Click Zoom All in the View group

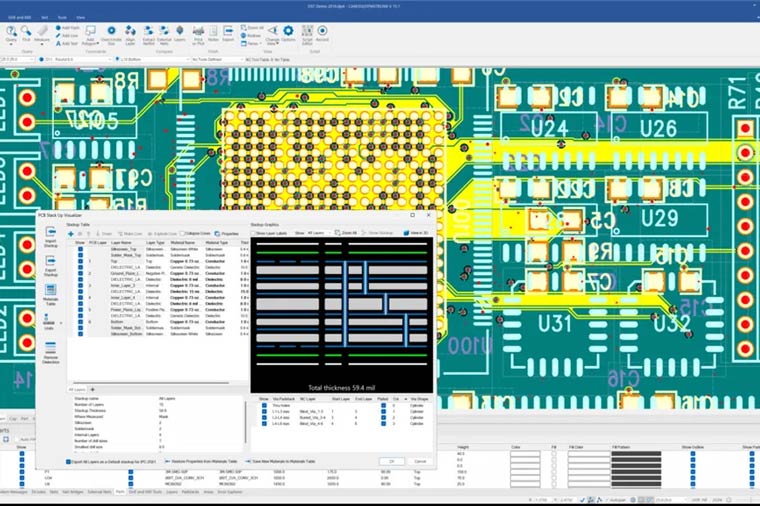(x=253, y=28)
